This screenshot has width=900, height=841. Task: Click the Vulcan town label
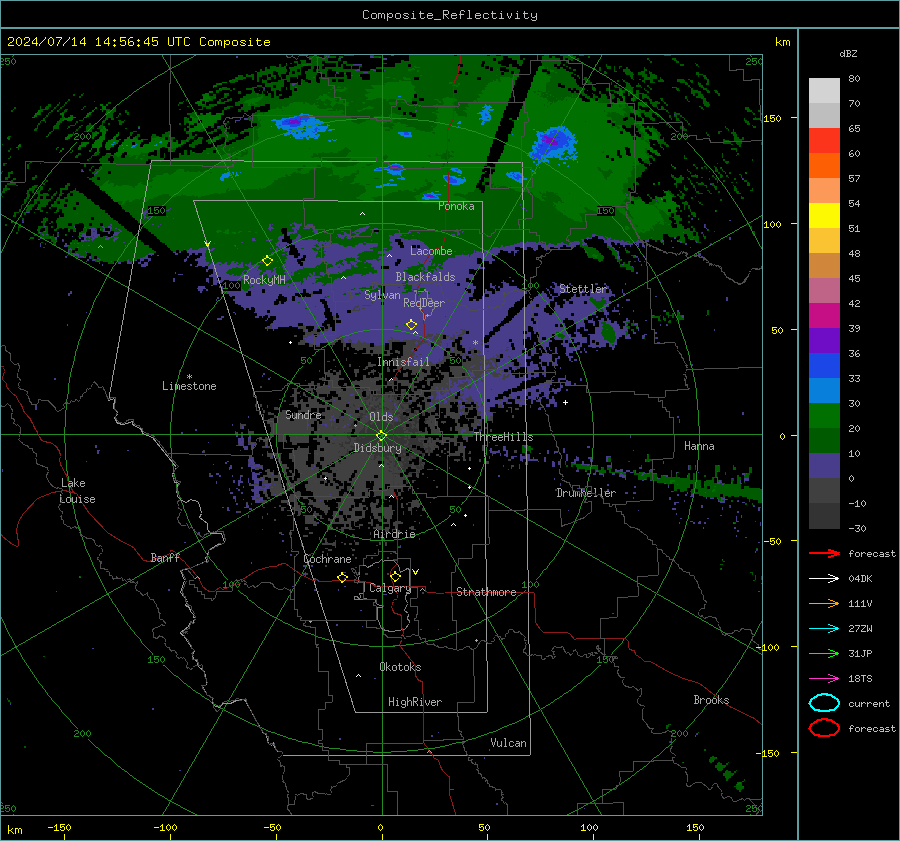[508, 743]
